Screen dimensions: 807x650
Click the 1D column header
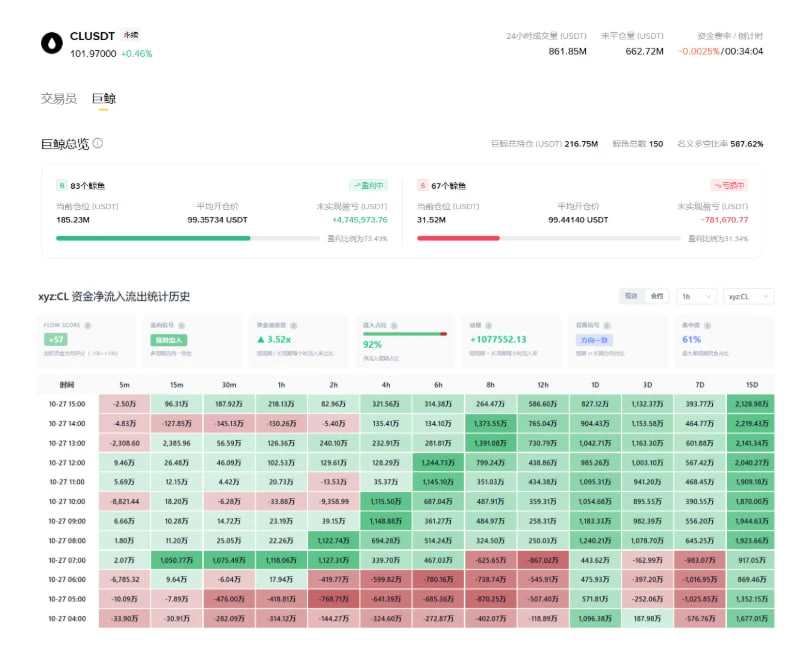pyautogui.click(x=595, y=384)
